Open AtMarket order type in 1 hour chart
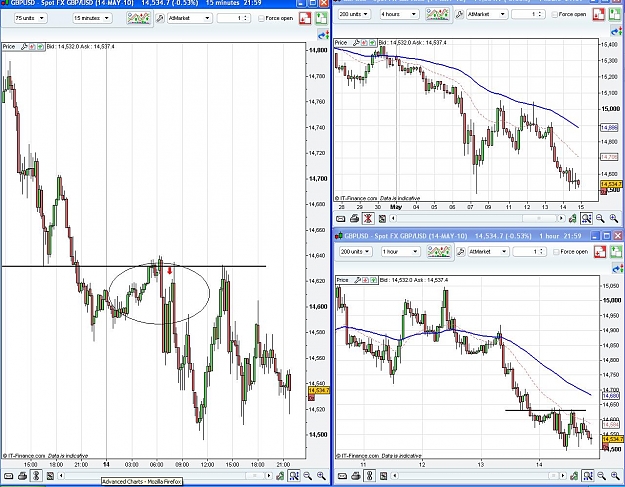The image size is (625, 487). click(488, 251)
